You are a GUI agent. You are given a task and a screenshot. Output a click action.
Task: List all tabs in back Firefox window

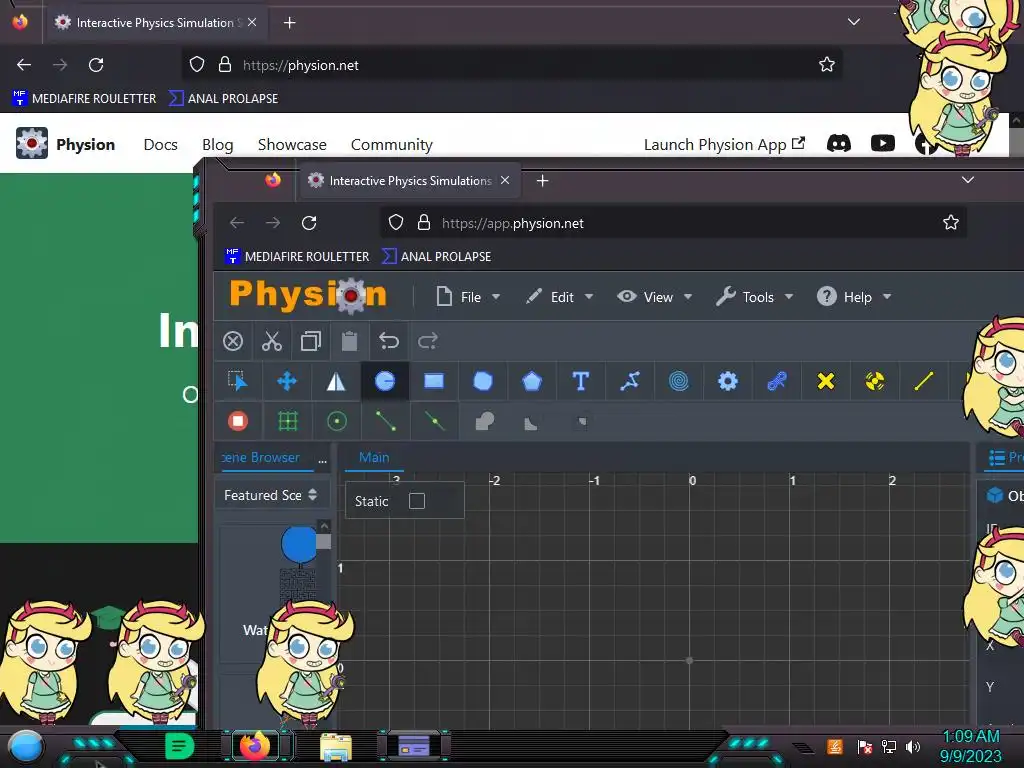point(854,22)
